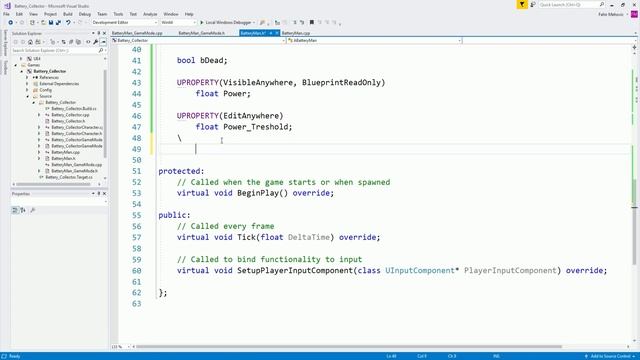Click the Visual Studio logo icon
Image resolution: width=640 pixels, height=360 pixels.
(7, 5)
